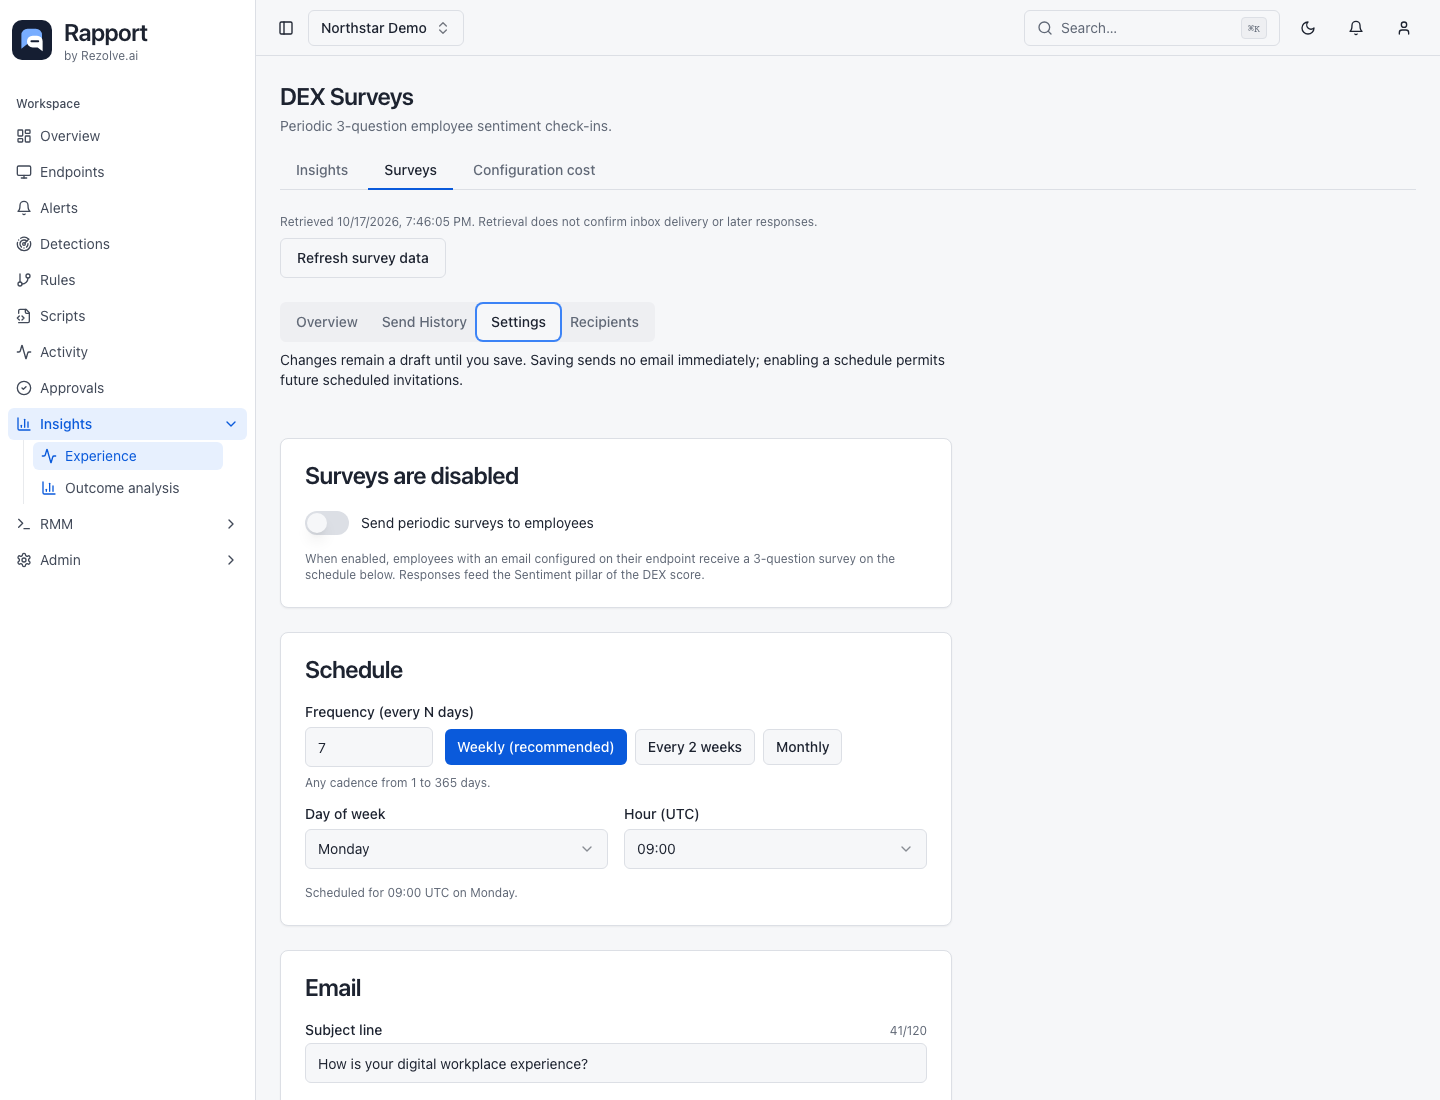Open notifications bell icon
Viewport: 1440px width, 1100px height.
[x=1356, y=28]
